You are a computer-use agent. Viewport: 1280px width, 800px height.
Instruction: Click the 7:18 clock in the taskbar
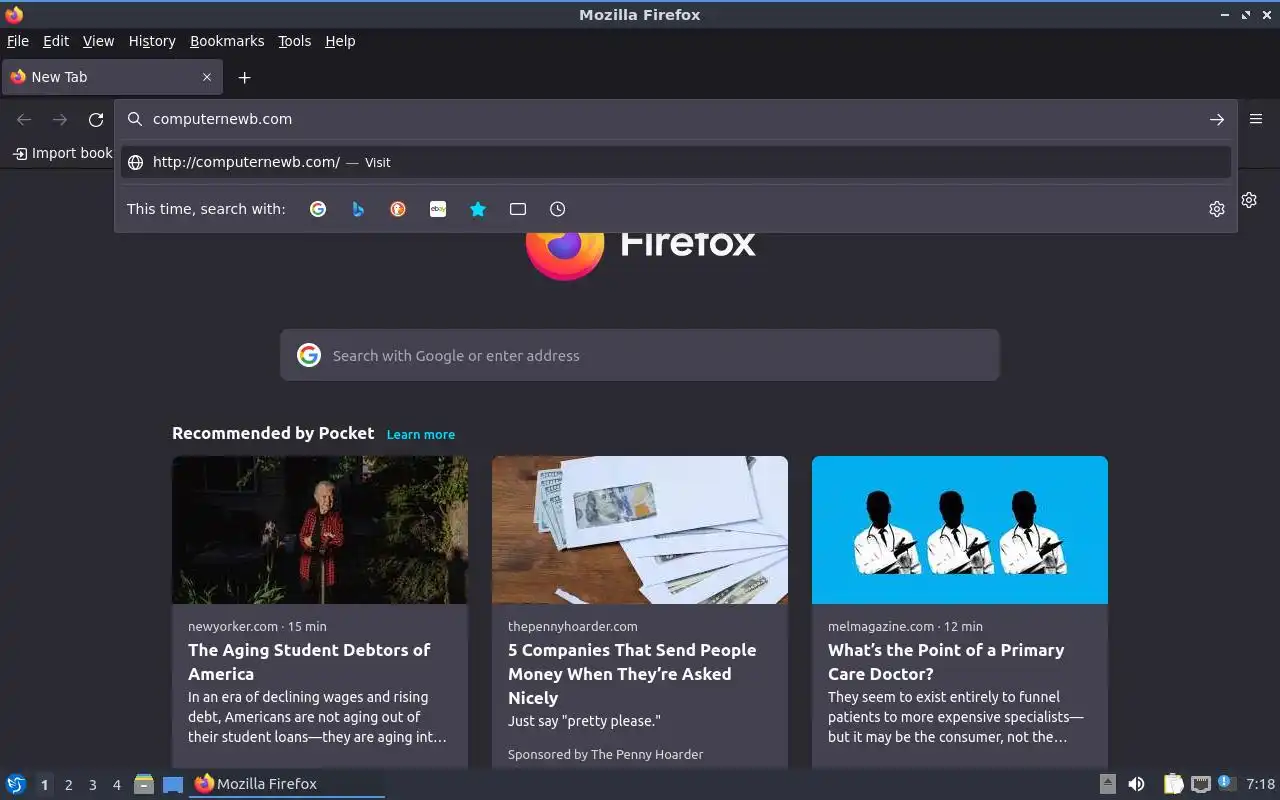coord(1261,784)
